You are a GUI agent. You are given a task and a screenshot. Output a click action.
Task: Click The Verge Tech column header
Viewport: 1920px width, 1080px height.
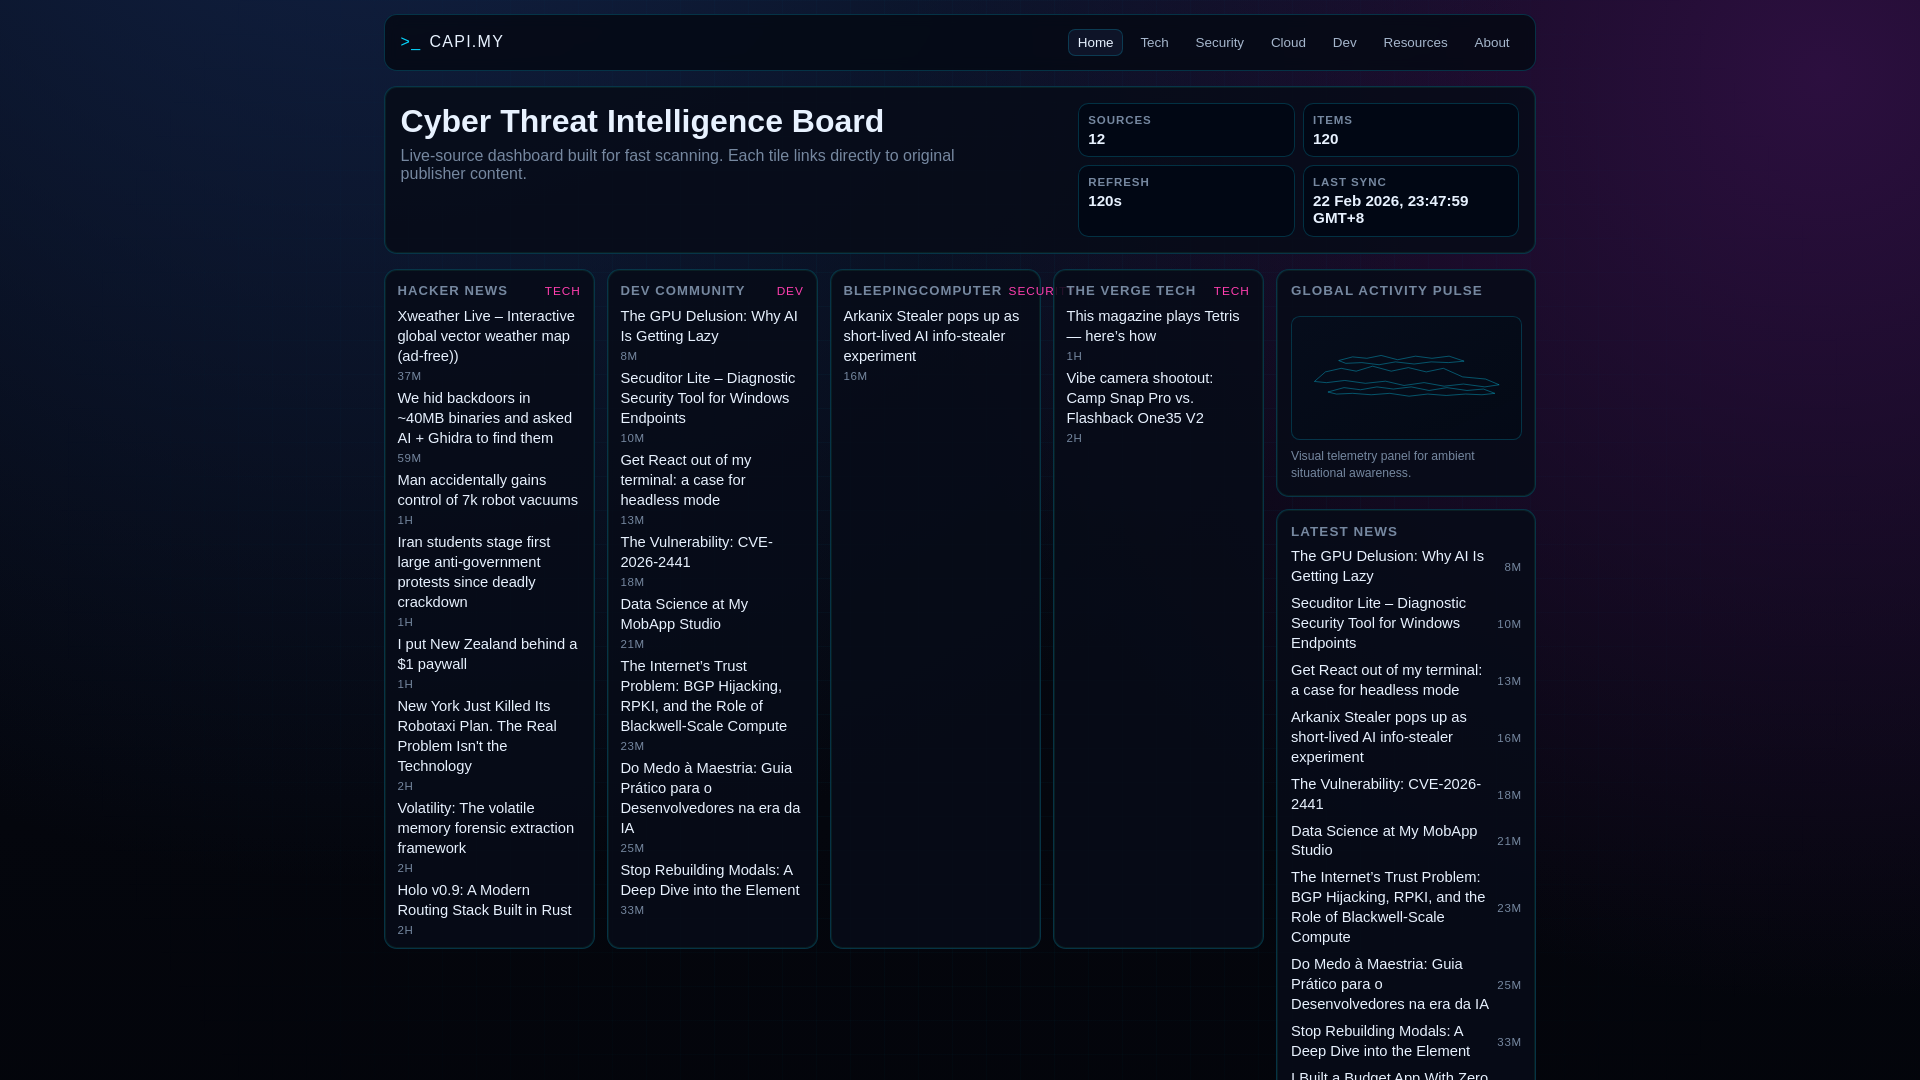point(1131,291)
